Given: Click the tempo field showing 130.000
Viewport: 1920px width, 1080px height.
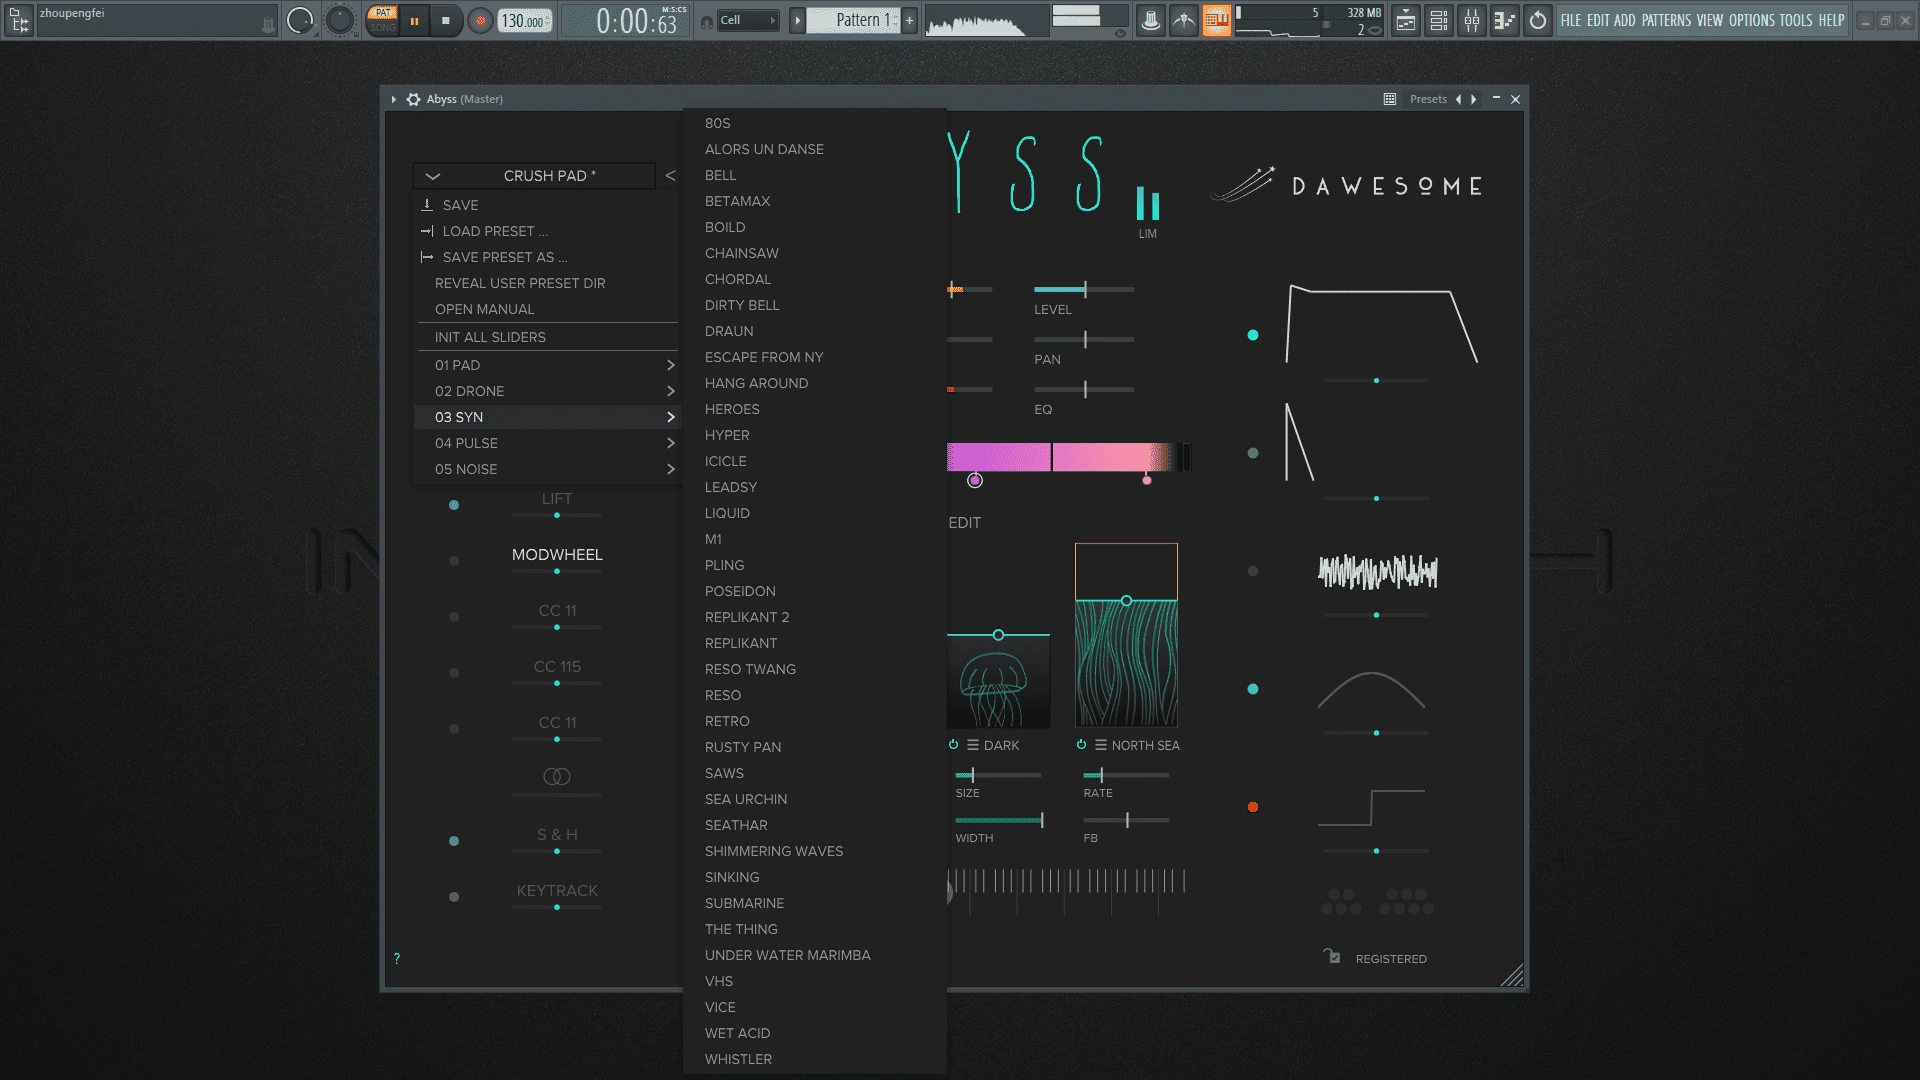Looking at the screenshot, I should coord(524,20).
